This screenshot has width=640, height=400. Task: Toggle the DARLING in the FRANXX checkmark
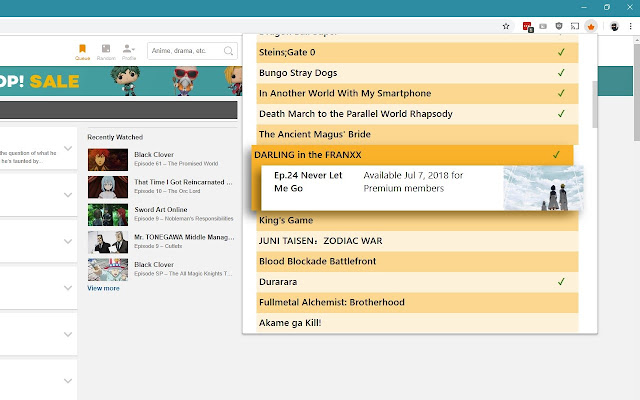[556, 154]
